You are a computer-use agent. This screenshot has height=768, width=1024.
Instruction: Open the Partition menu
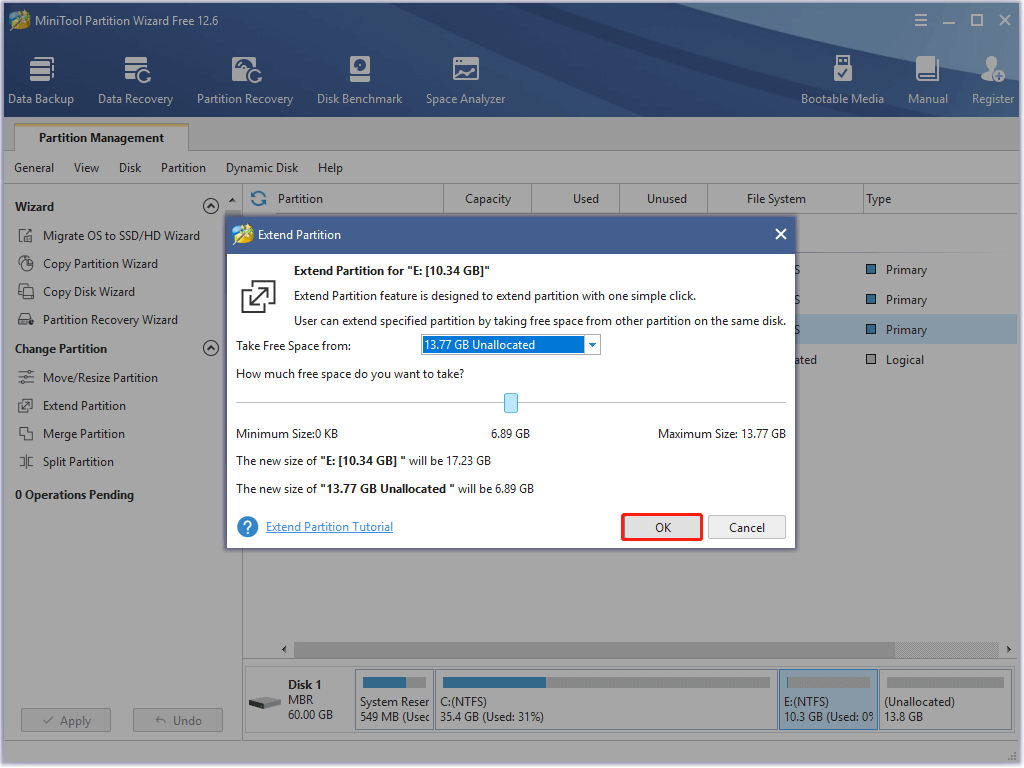pyautogui.click(x=184, y=168)
